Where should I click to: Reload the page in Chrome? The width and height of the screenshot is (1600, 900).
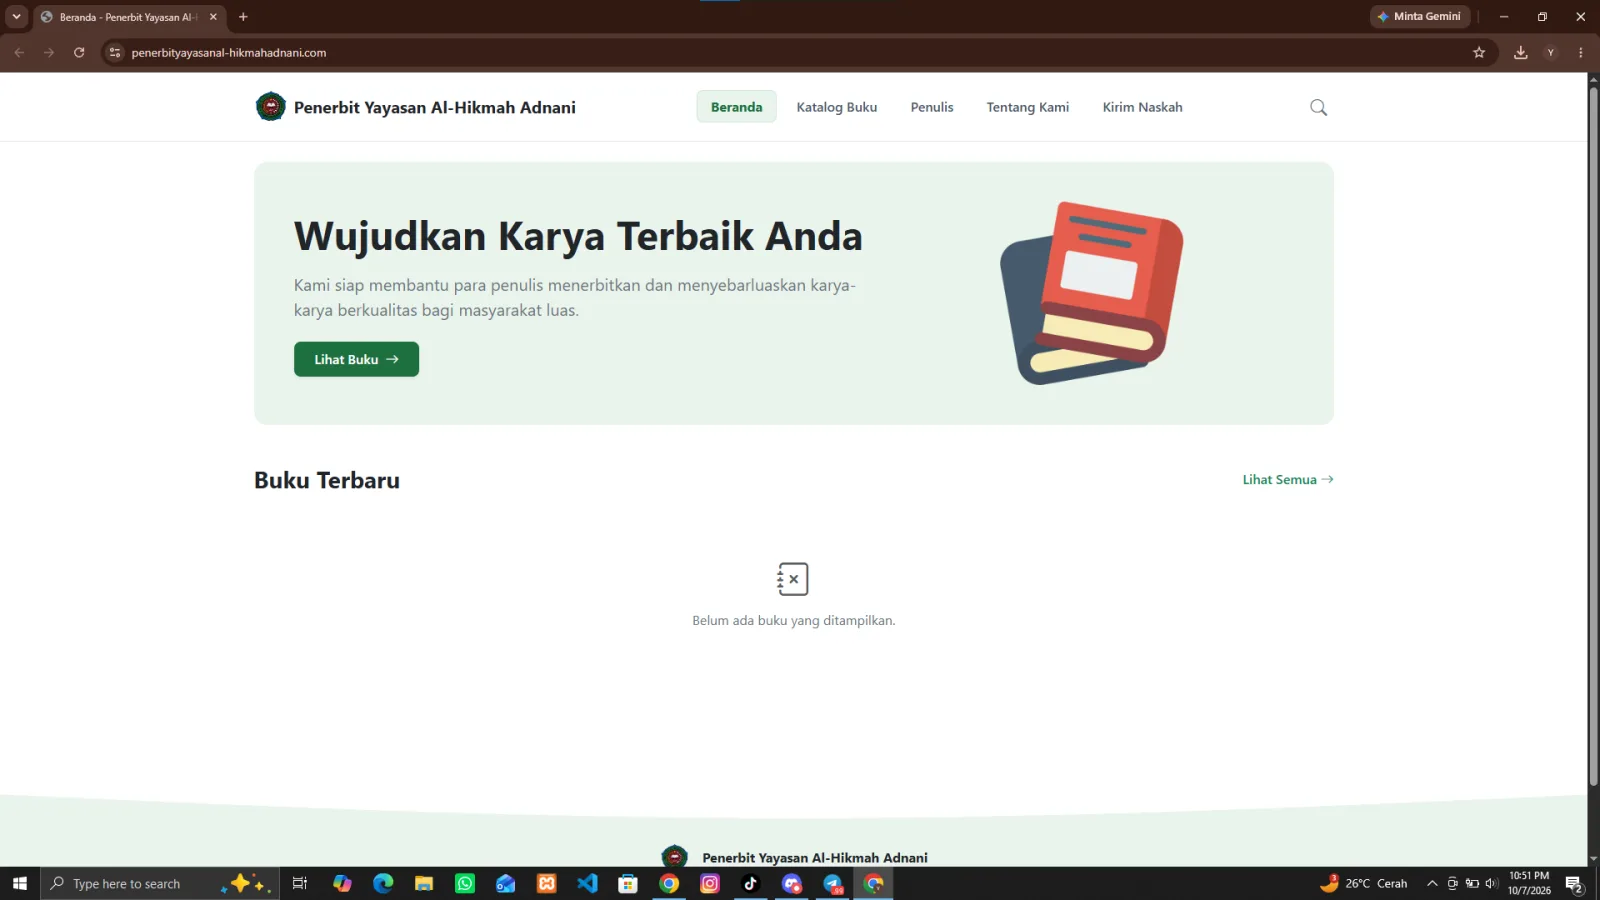tap(79, 52)
